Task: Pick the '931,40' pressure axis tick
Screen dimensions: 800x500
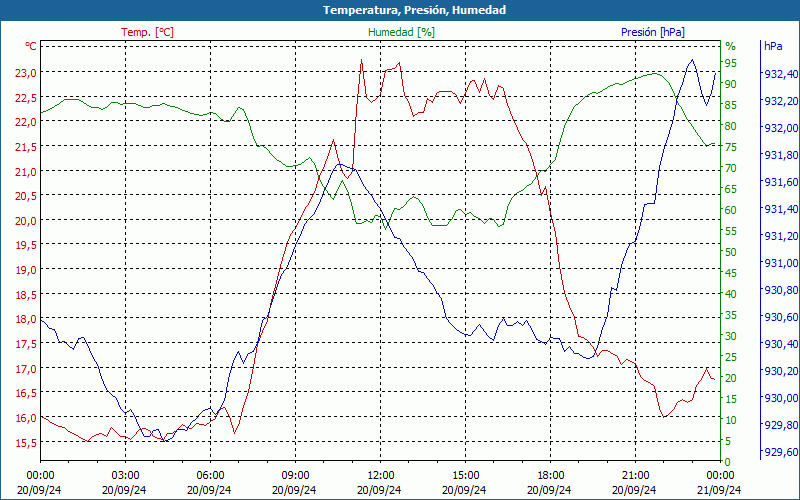Action: click(x=780, y=209)
